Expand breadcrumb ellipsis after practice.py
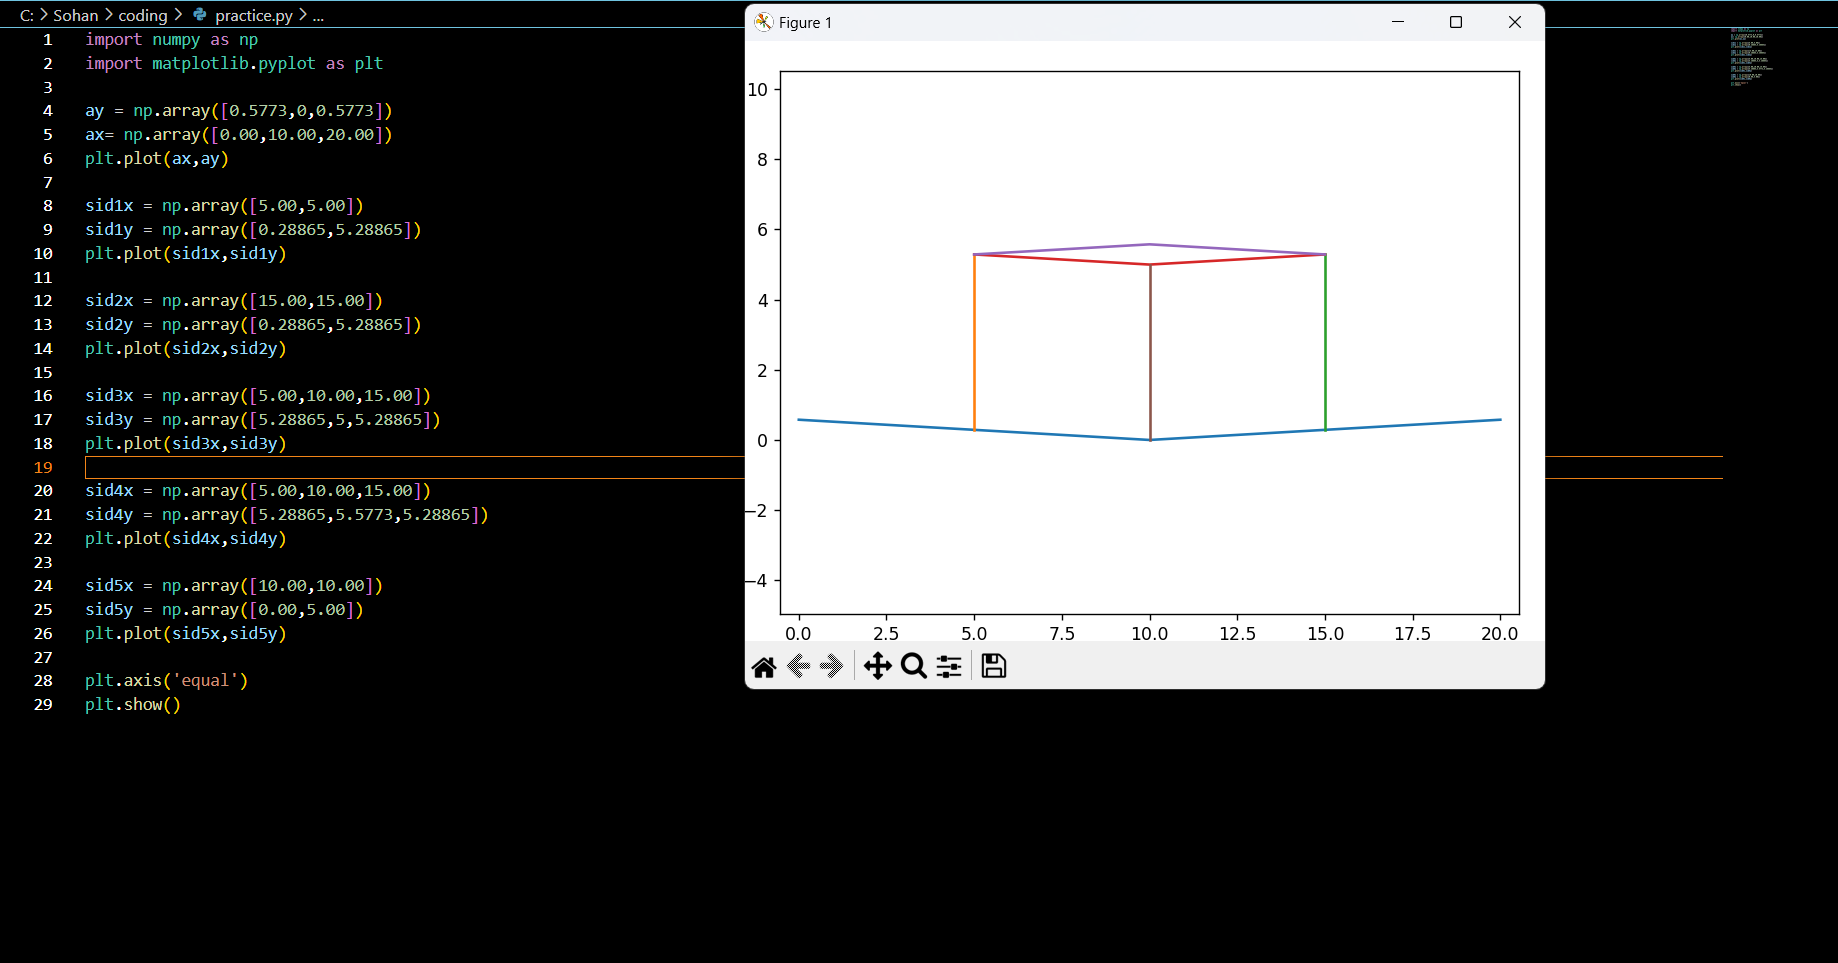The height and width of the screenshot is (963, 1838). coord(318,15)
